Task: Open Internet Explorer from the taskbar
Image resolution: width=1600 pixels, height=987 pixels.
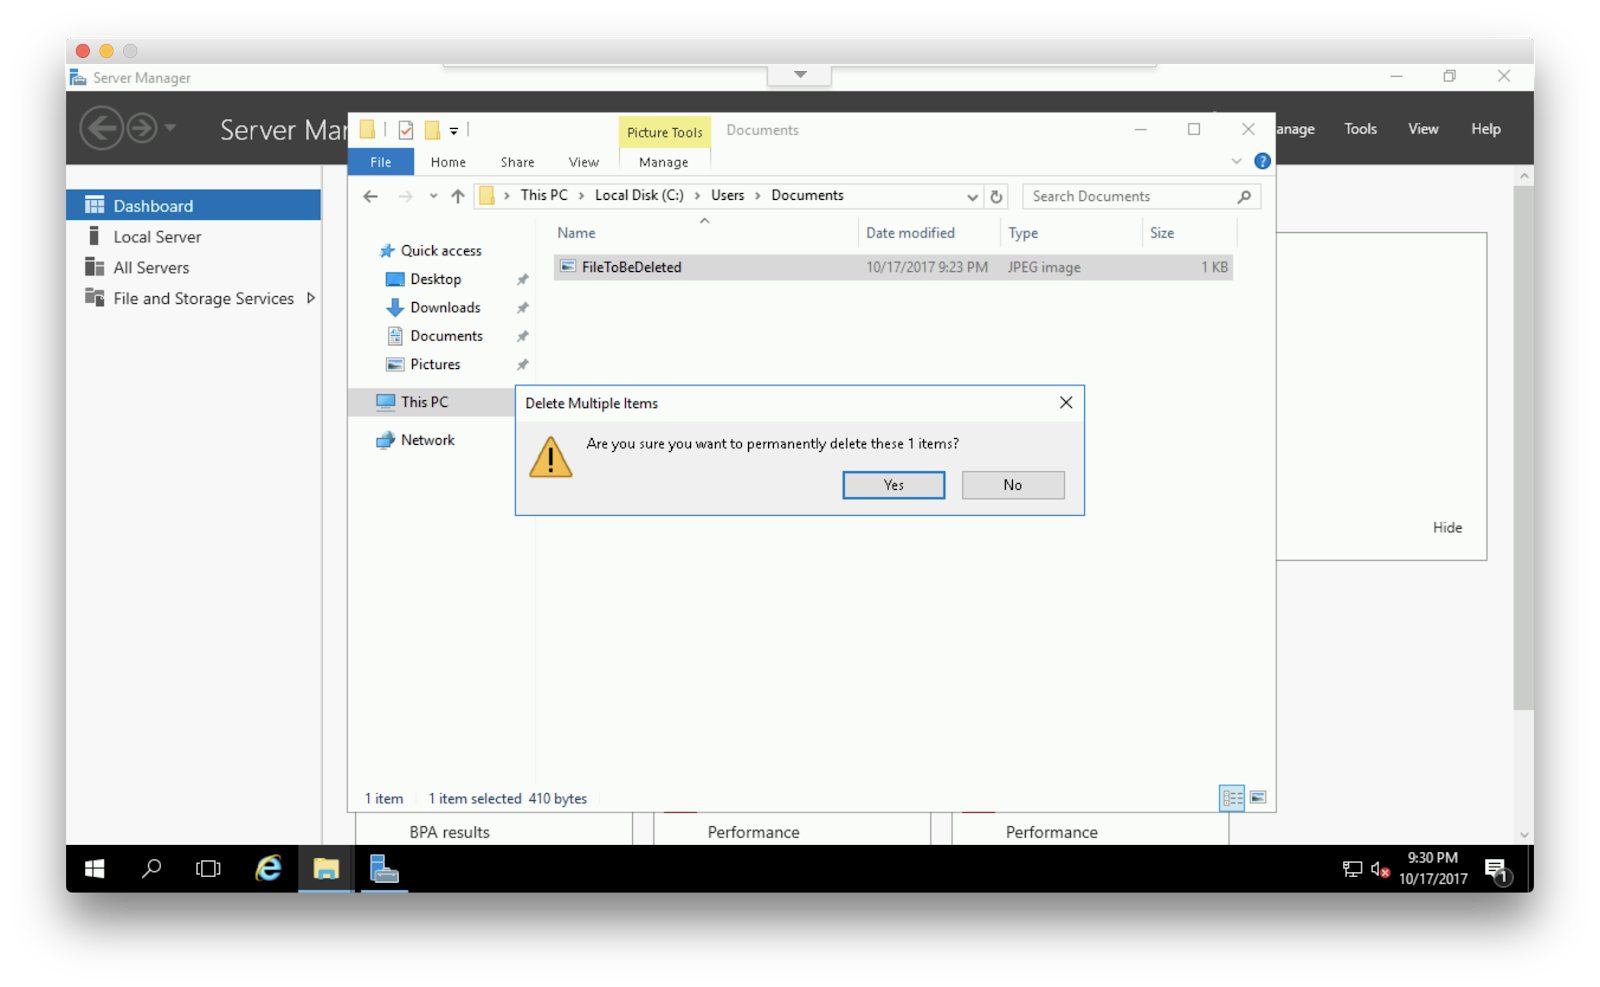Action: point(266,869)
